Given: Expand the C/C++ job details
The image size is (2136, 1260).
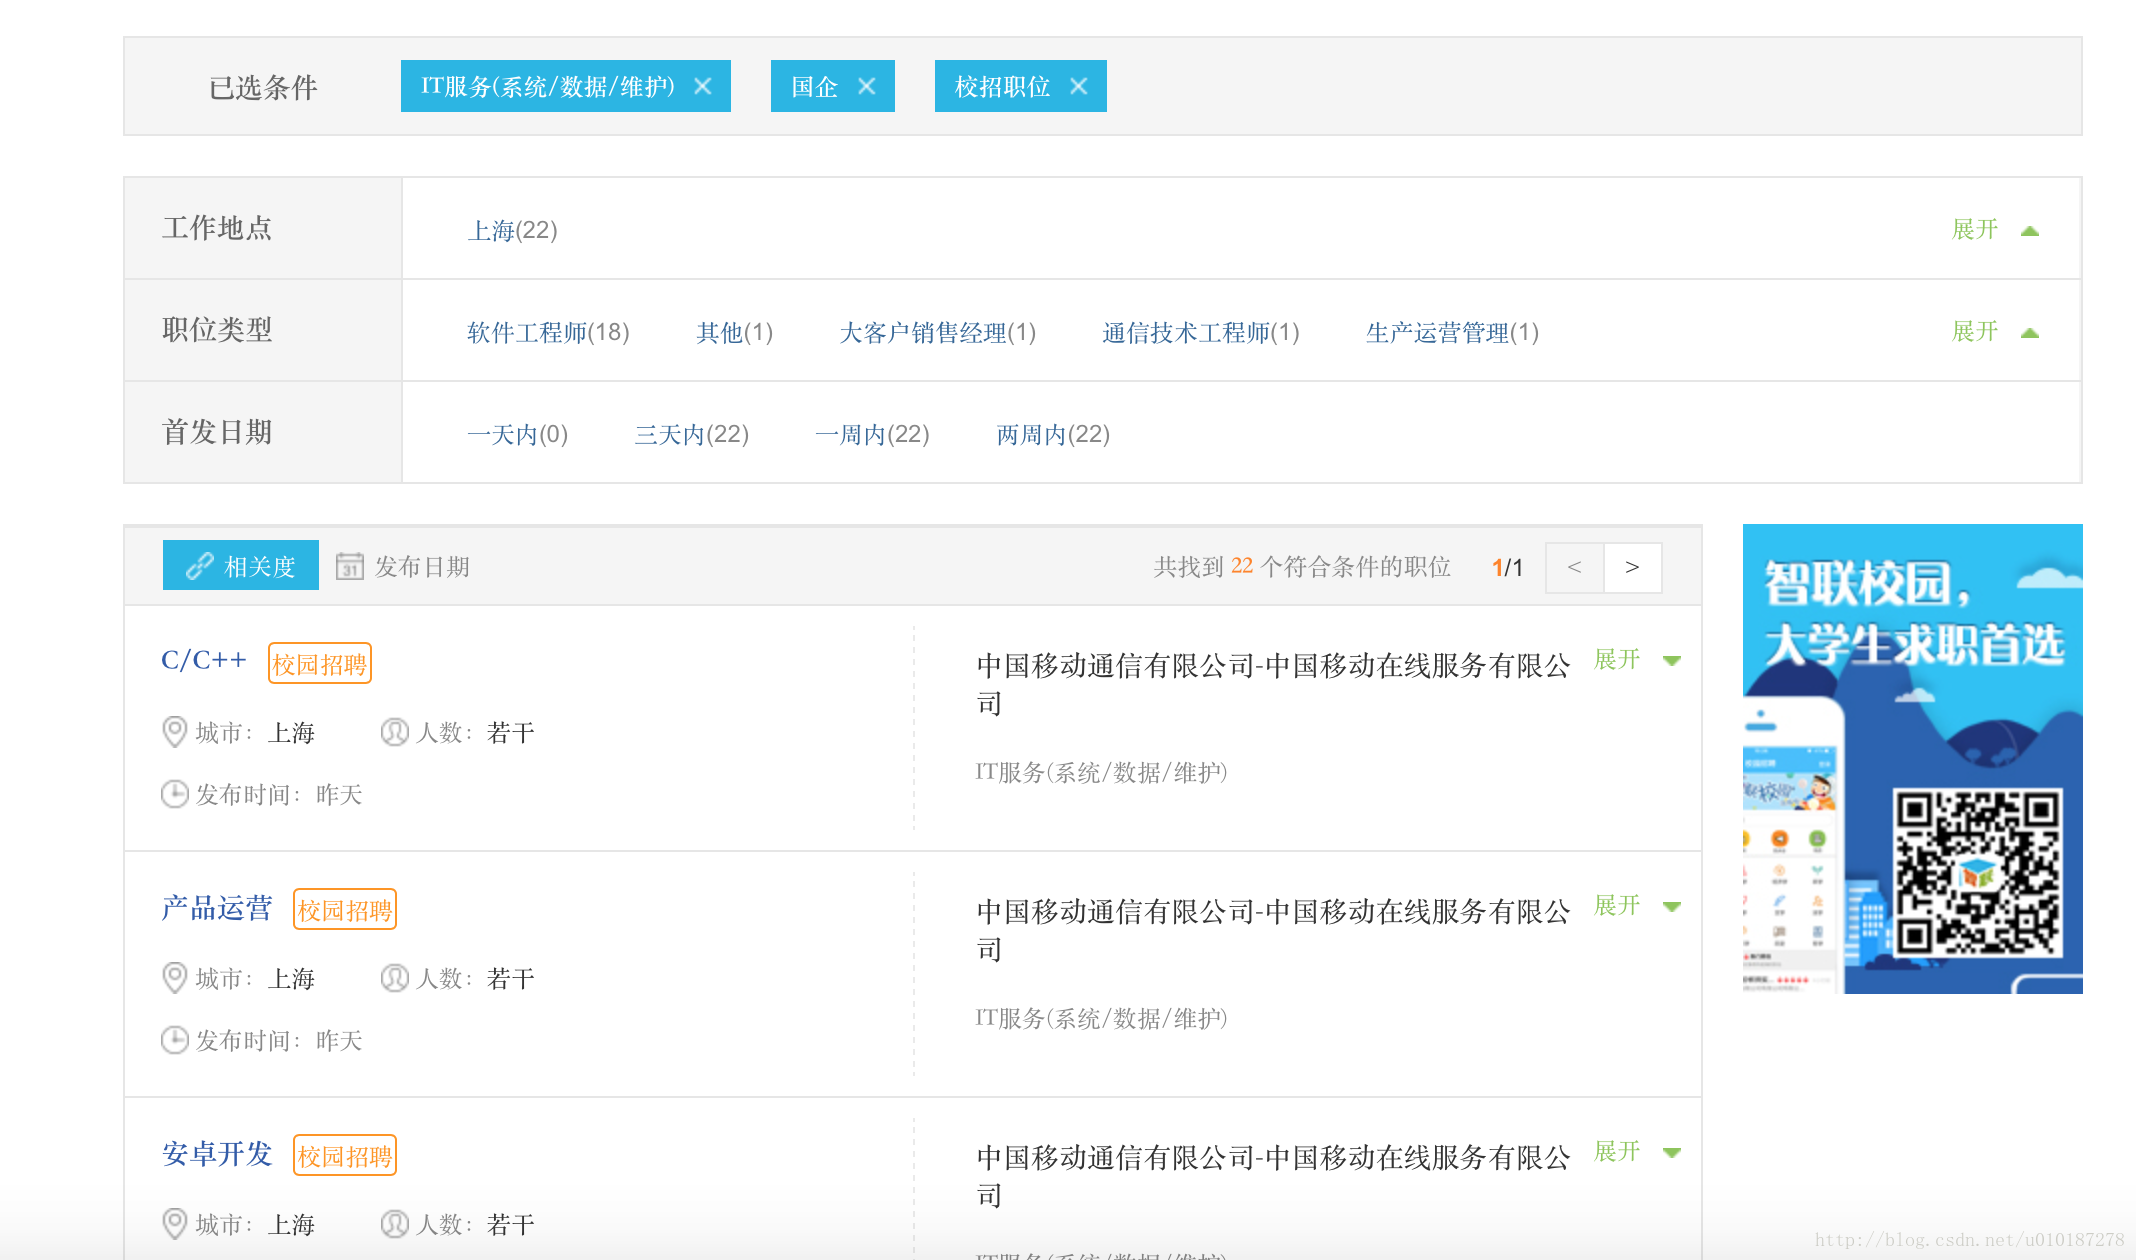Looking at the screenshot, I should pyautogui.click(x=1637, y=660).
